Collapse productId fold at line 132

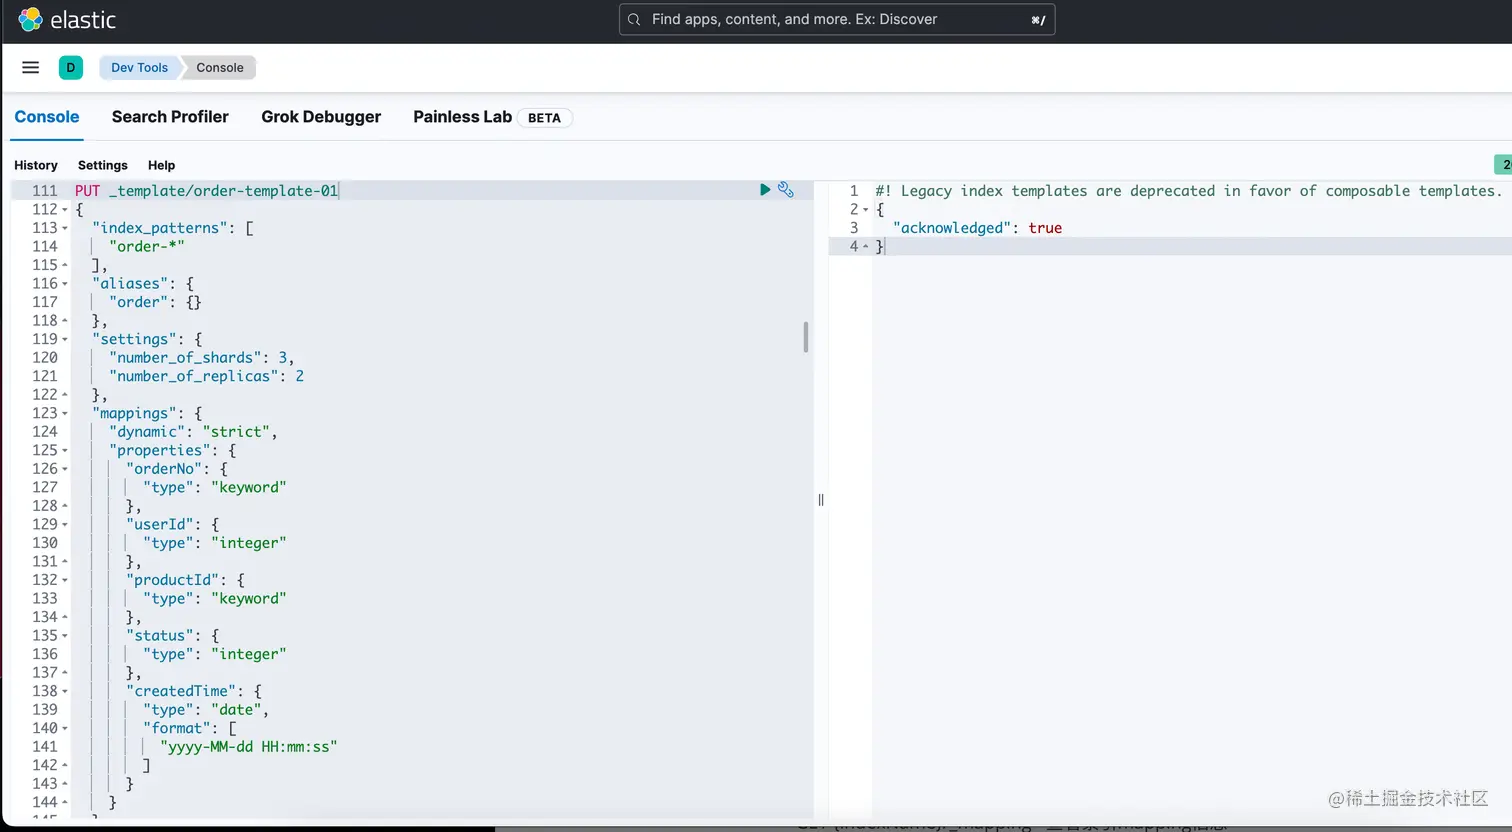pyautogui.click(x=65, y=580)
